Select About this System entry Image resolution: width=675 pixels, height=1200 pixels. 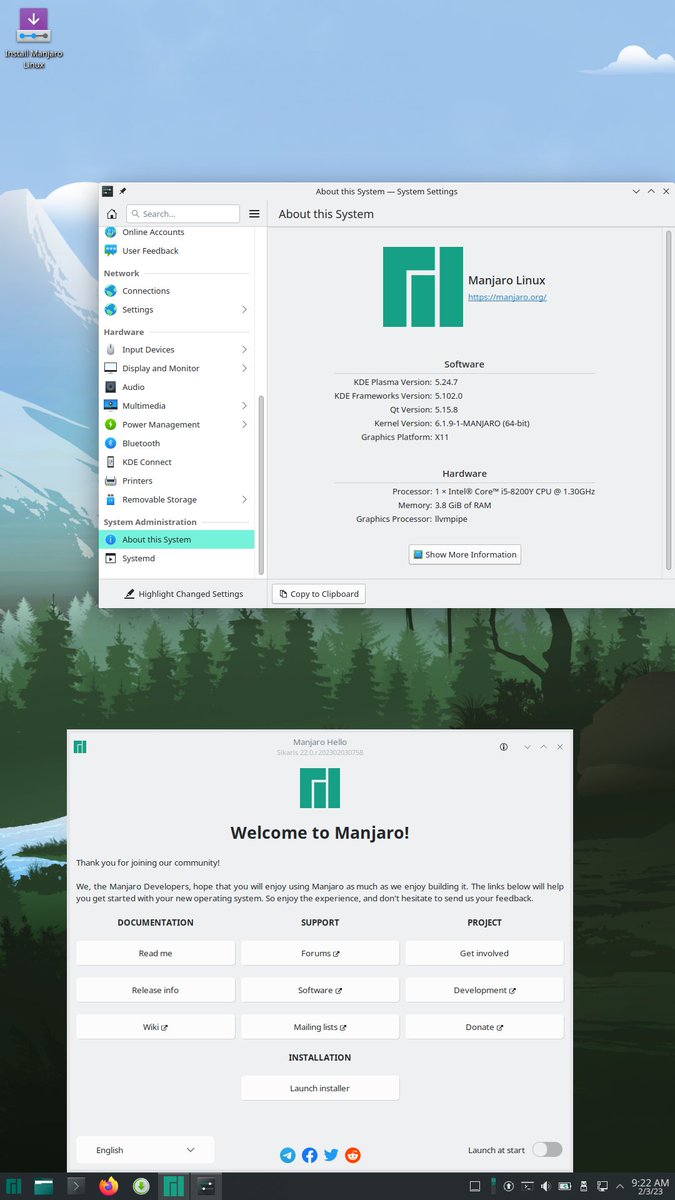click(176, 540)
